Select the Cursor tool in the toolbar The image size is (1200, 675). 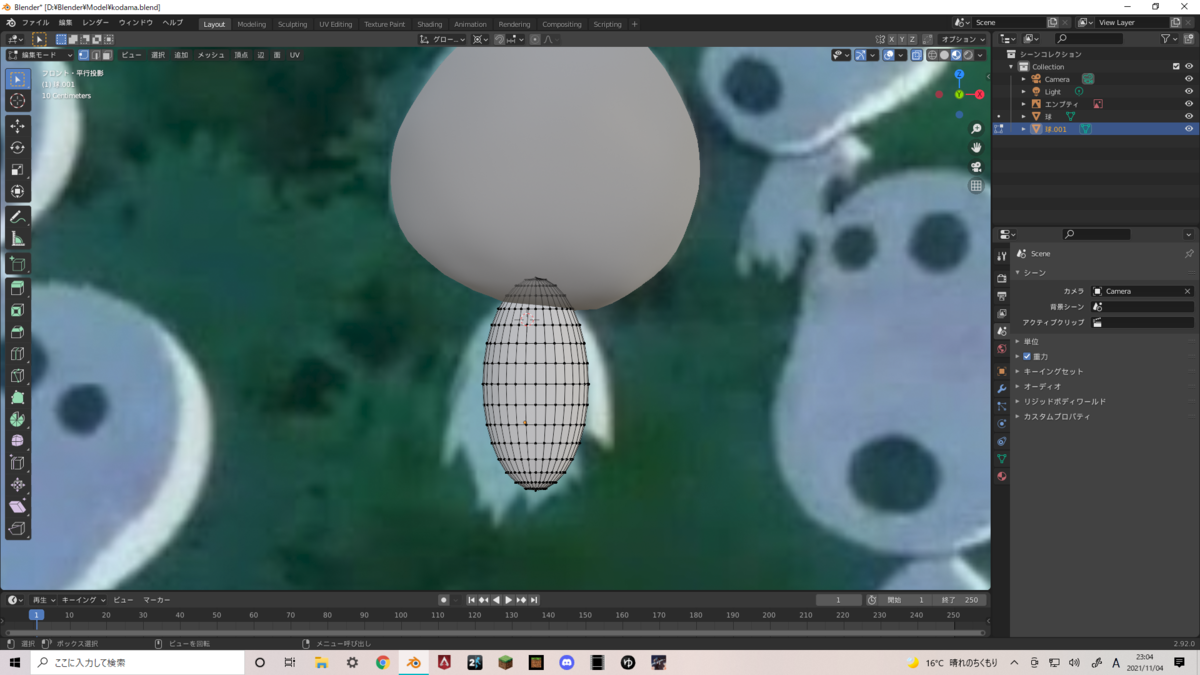tap(18, 101)
